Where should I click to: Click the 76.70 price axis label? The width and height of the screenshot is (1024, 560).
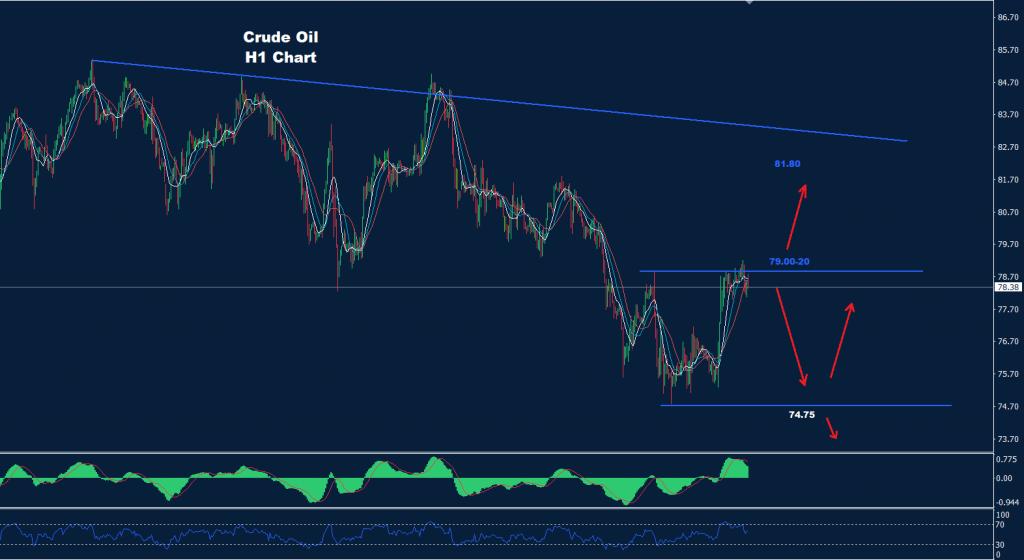tap(1008, 341)
